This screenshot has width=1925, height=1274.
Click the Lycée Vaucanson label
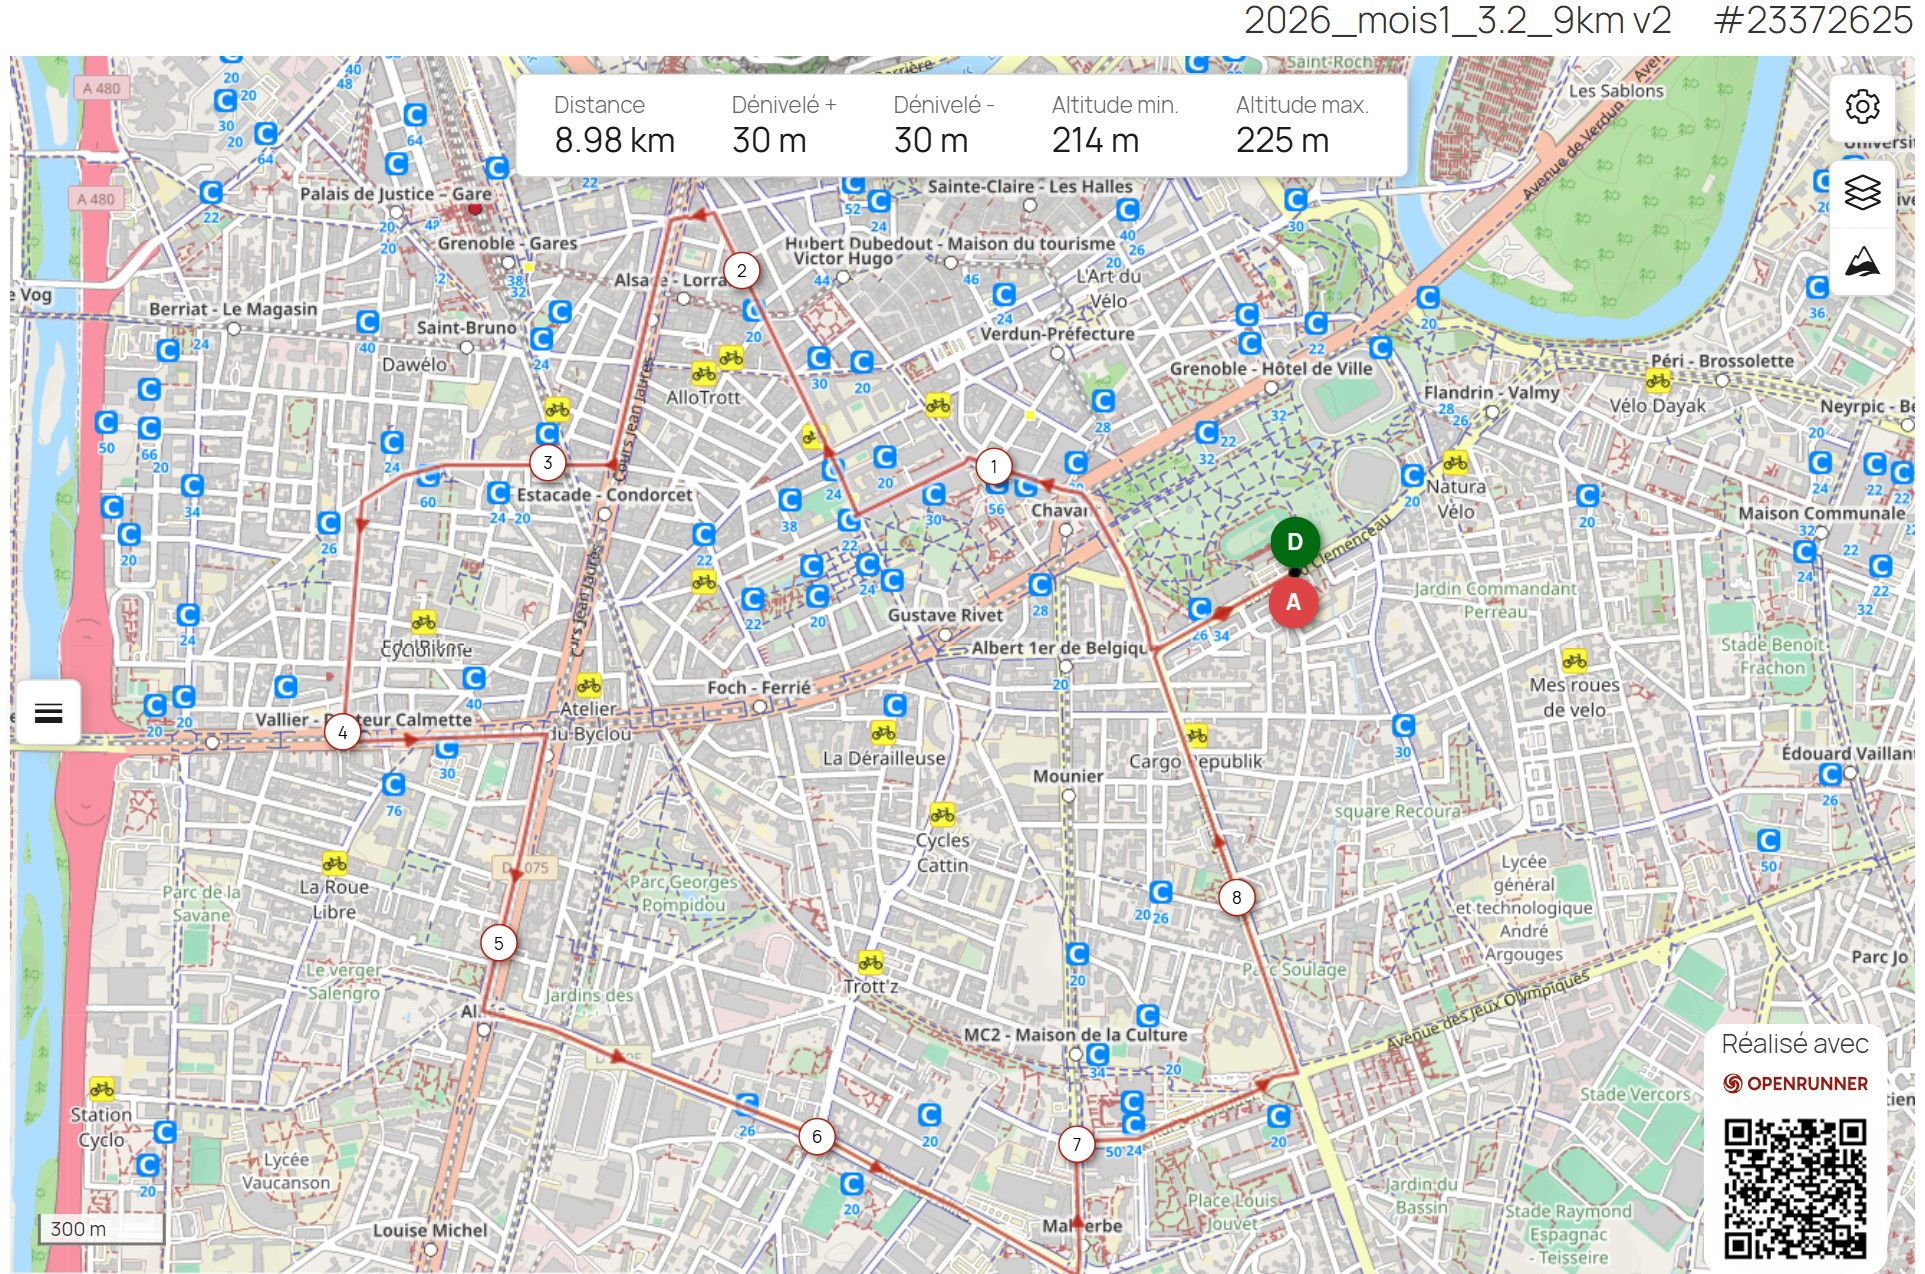point(285,1171)
